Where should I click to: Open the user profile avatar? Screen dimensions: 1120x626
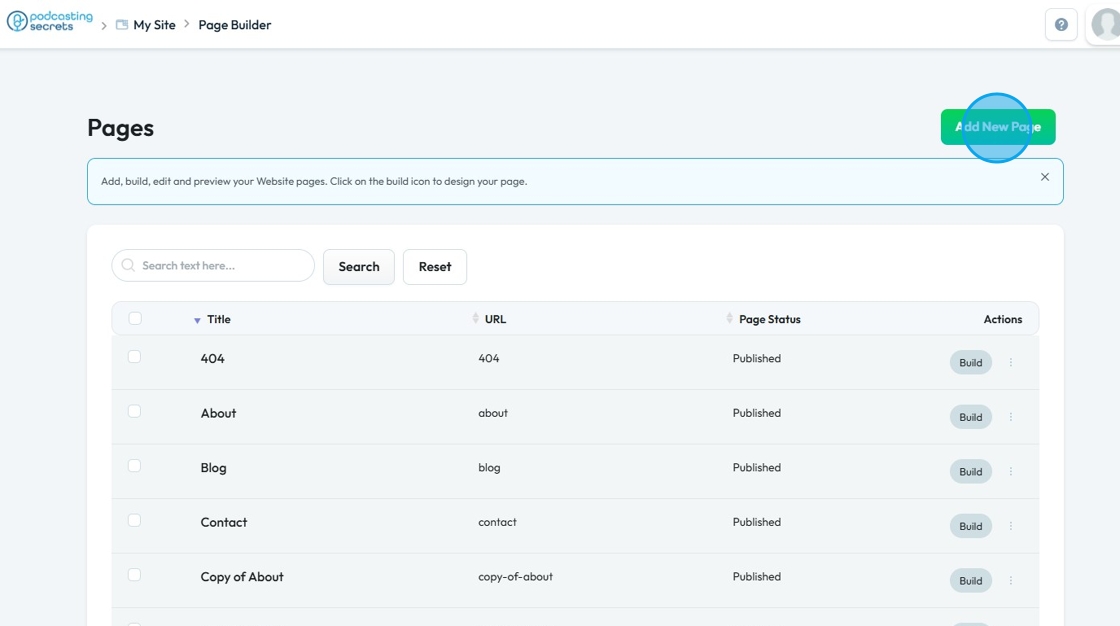coord(1105,25)
